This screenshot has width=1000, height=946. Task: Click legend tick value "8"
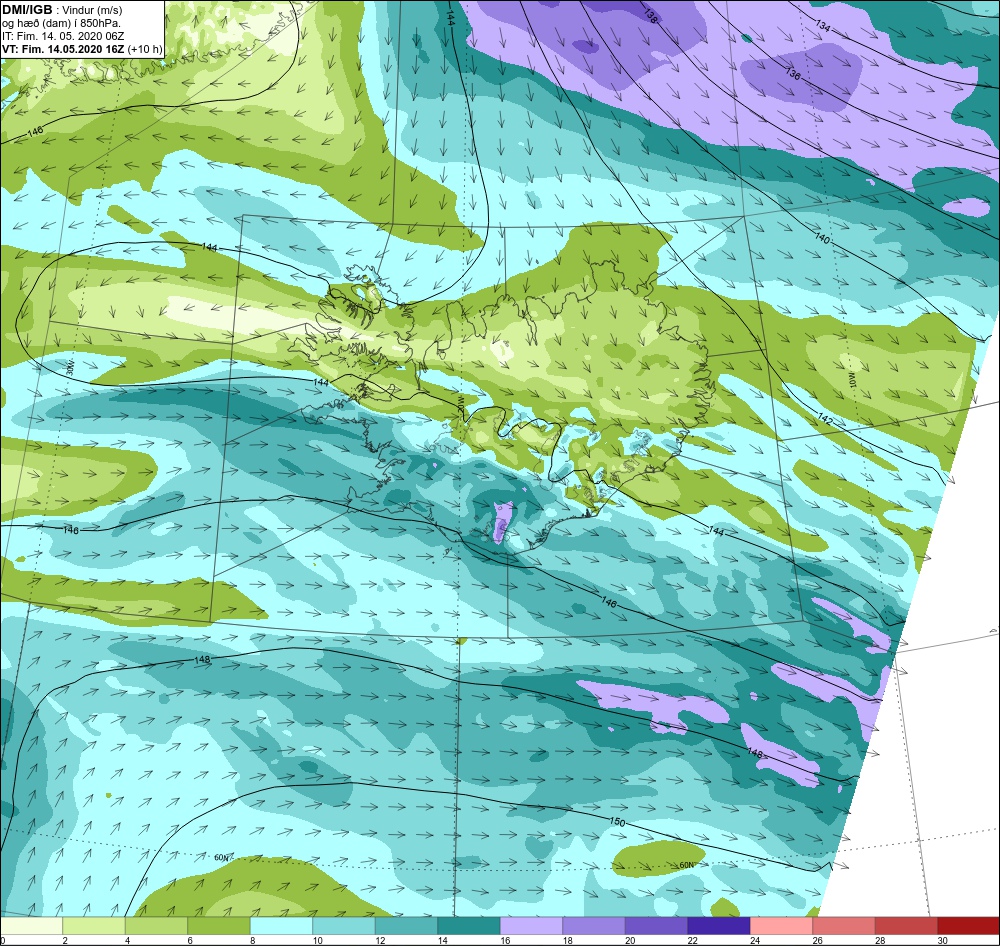coord(253,940)
